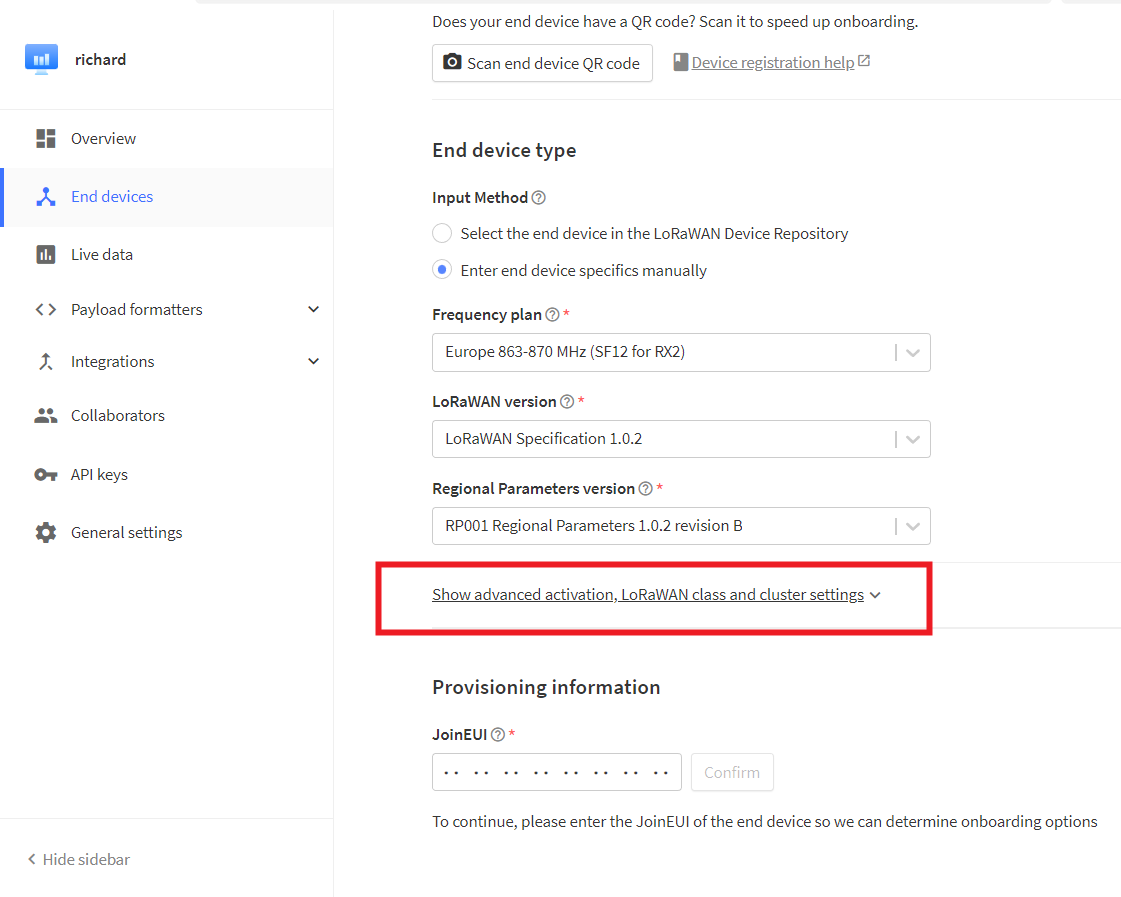Screen dimensions: 1121x897
Task: Open the Frequency plan dropdown
Action: click(x=680, y=352)
